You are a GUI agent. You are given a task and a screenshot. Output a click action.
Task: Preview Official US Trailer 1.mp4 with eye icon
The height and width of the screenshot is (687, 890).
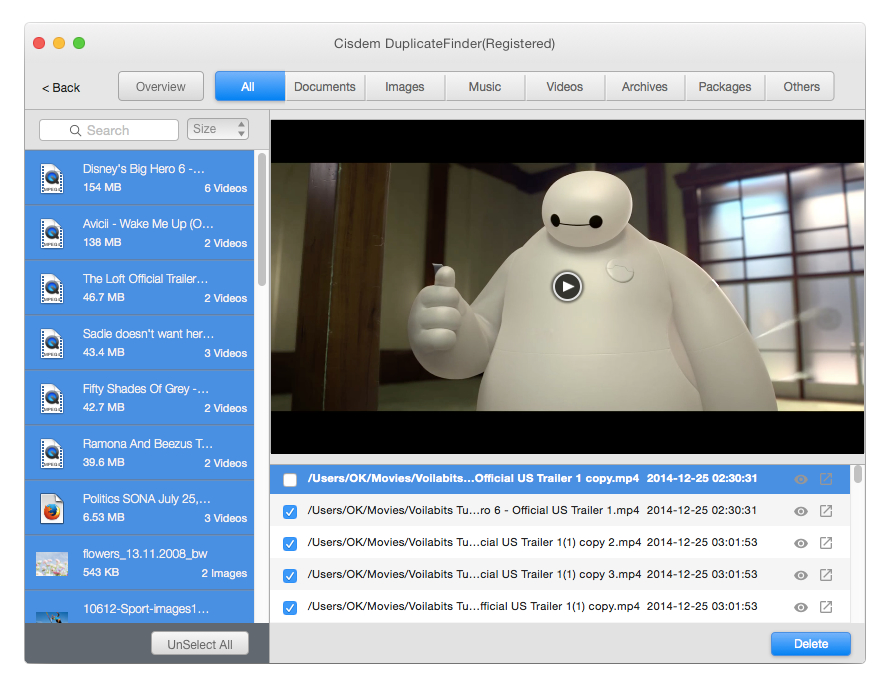pos(801,512)
